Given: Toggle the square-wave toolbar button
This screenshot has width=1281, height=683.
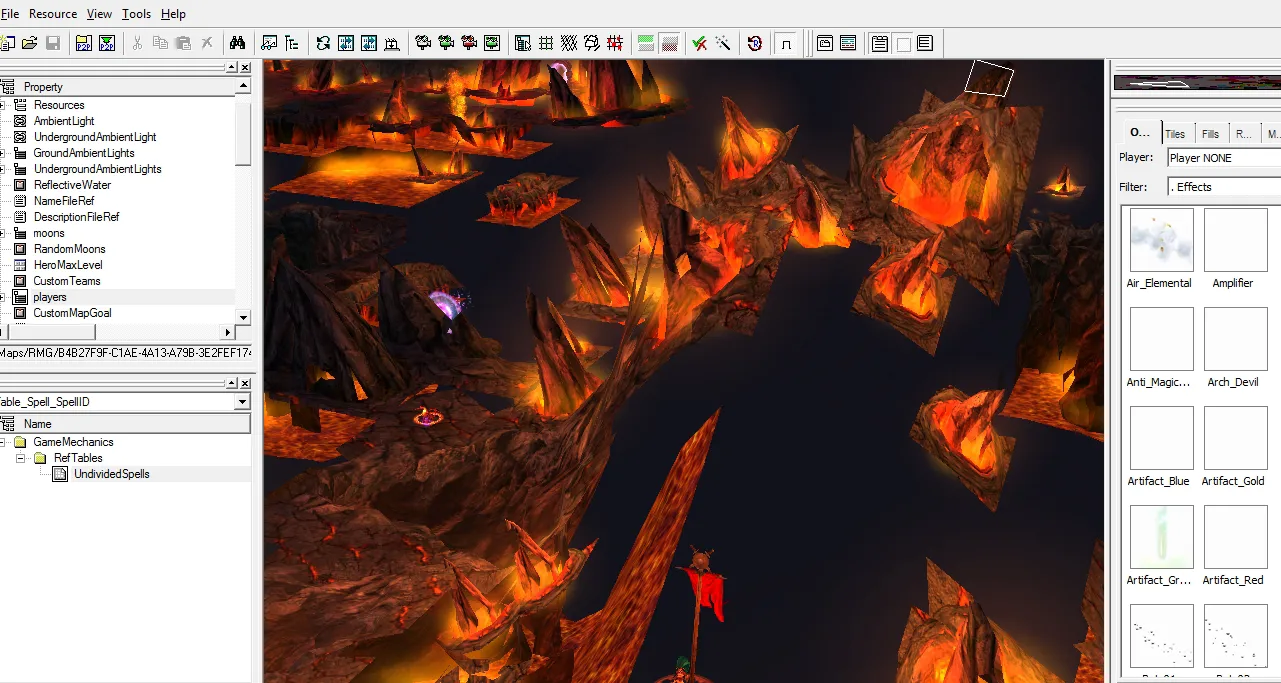Looking at the screenshot, I should (787, 43).
